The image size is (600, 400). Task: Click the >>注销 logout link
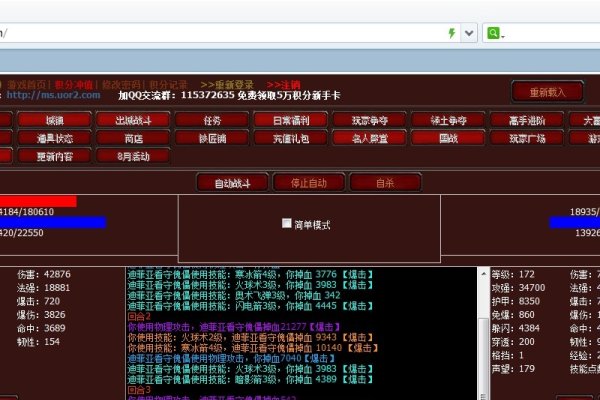(284, 85)
